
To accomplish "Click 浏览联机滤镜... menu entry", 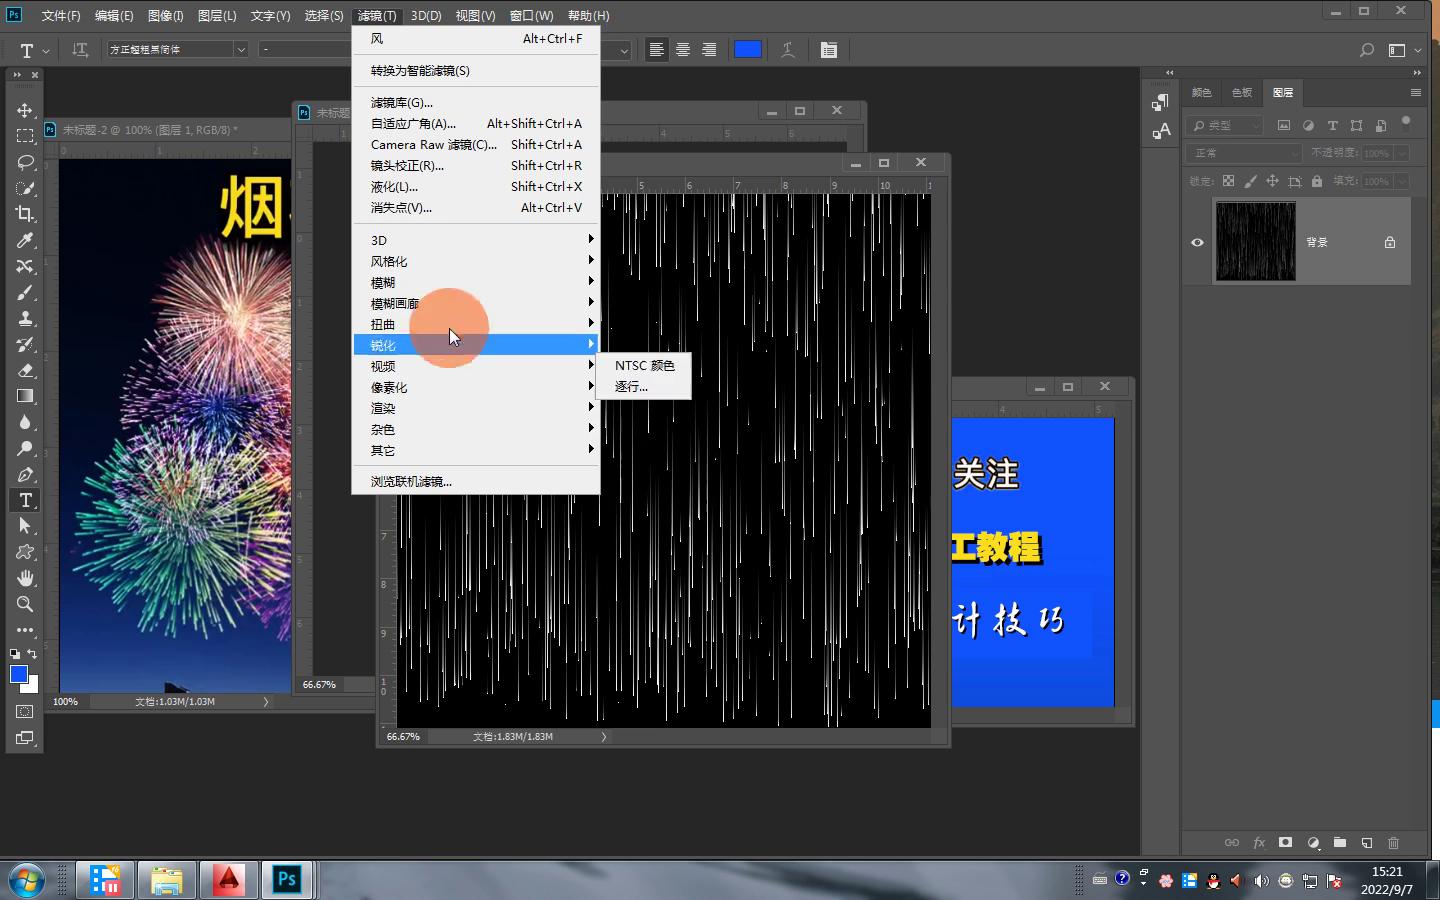I will pyautogui.click(x=411, y=482).
